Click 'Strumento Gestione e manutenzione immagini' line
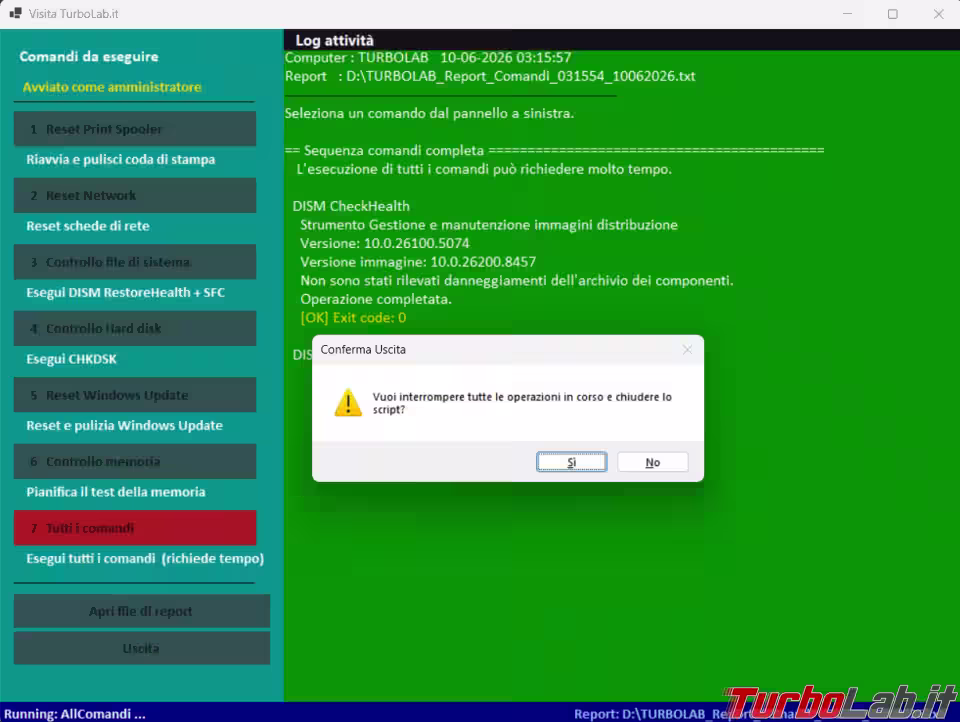 tap(489, 225)
